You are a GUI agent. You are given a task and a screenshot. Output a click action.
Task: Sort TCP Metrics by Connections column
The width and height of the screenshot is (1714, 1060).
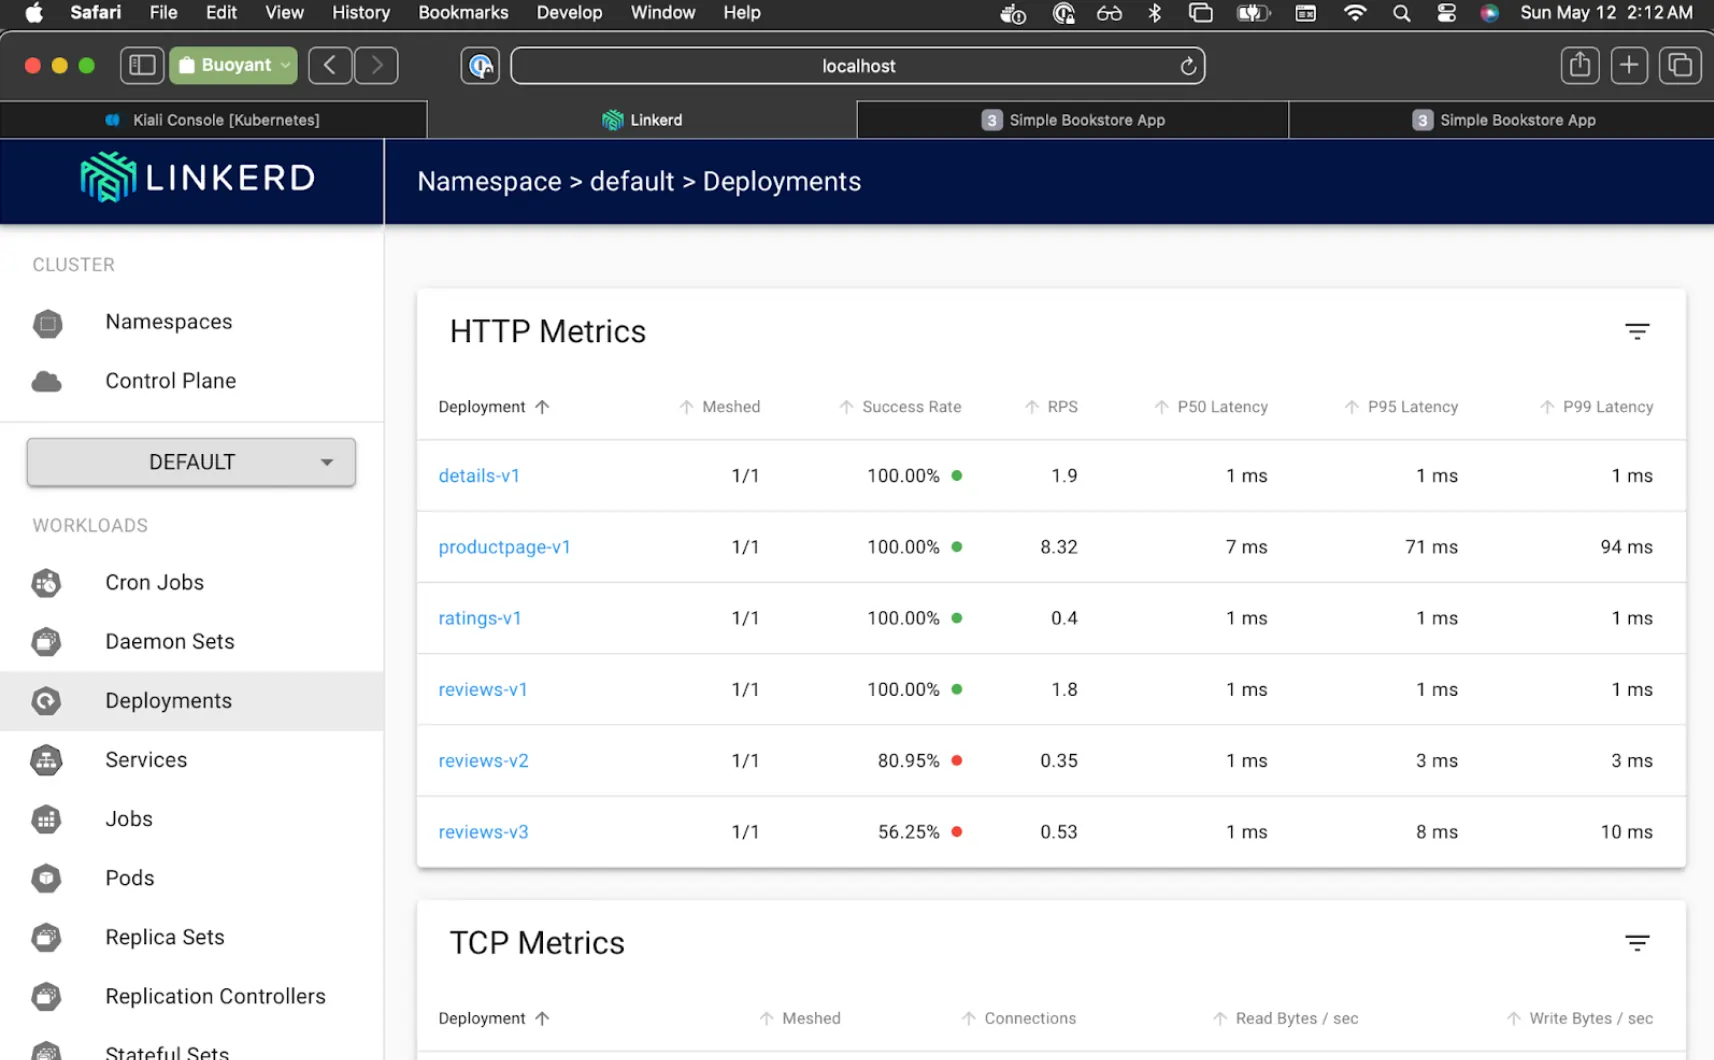[x=1018, y=1018]
